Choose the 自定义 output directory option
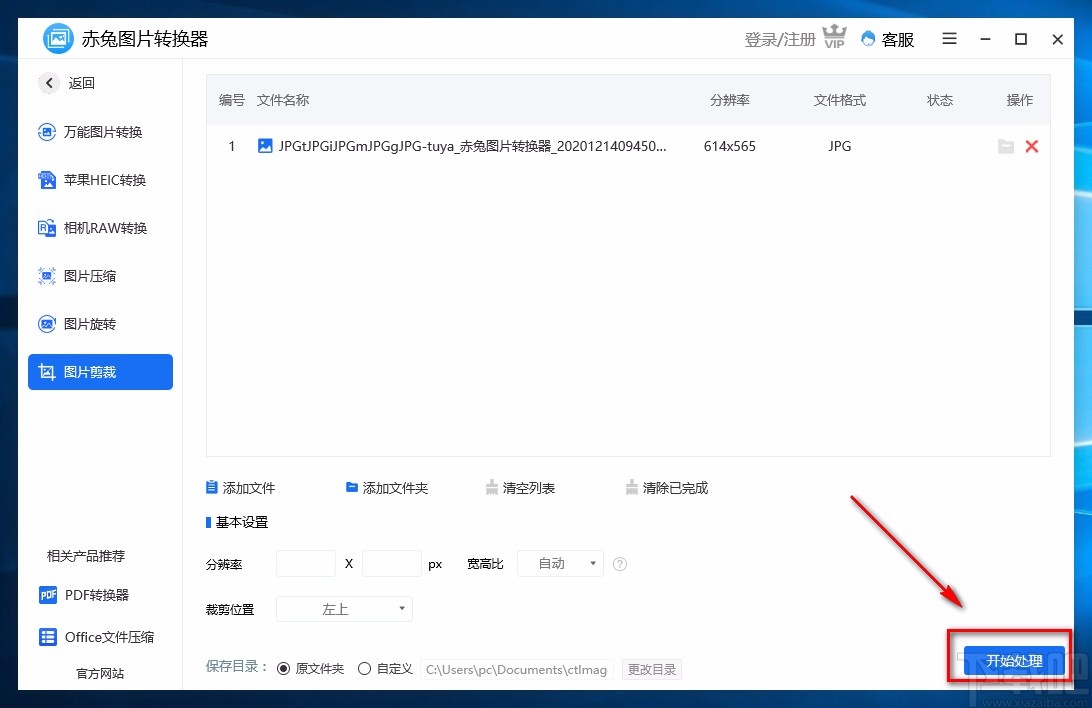1092x708 pixels. tap(365, 668)
